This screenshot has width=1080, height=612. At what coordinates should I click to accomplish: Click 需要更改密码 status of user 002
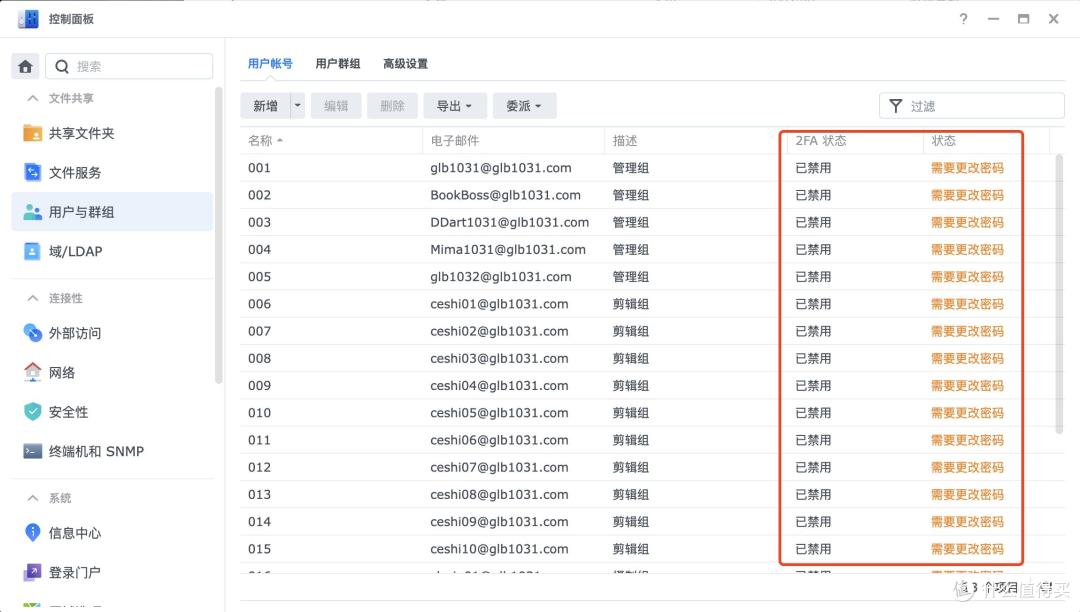pos(967,195)
